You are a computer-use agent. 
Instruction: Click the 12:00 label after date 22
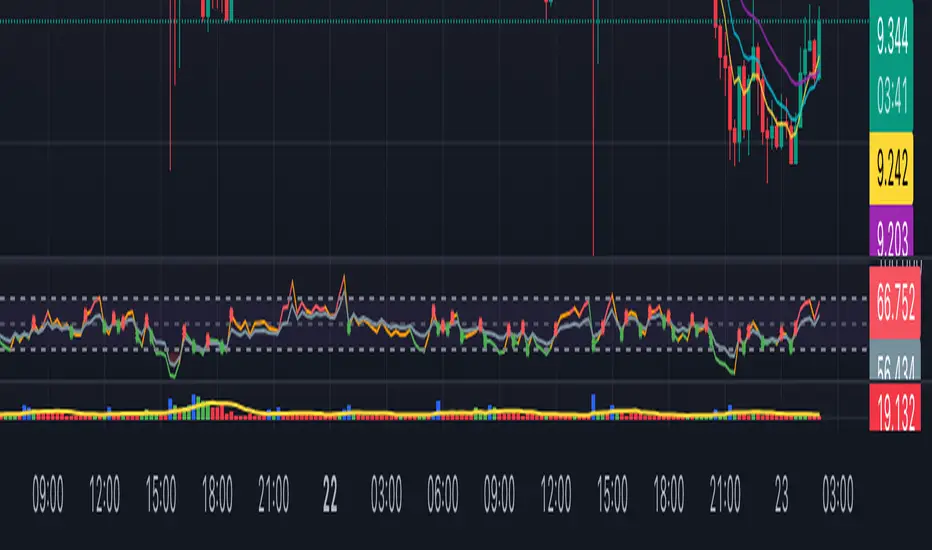(556, 494)
